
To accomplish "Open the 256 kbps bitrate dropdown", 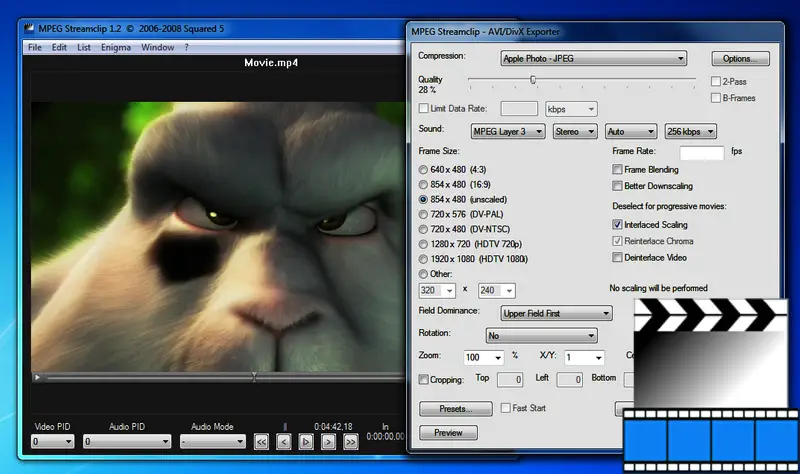I will 690,132.
